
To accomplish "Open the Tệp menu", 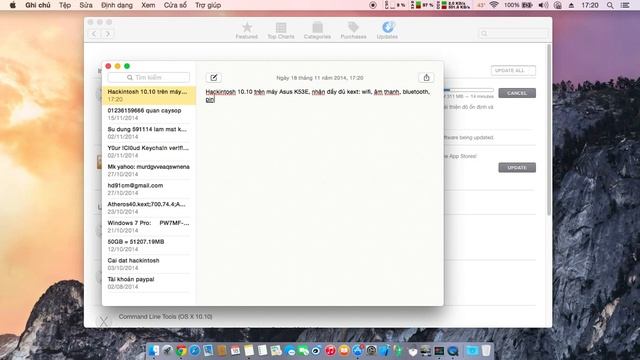I will 64,5.
